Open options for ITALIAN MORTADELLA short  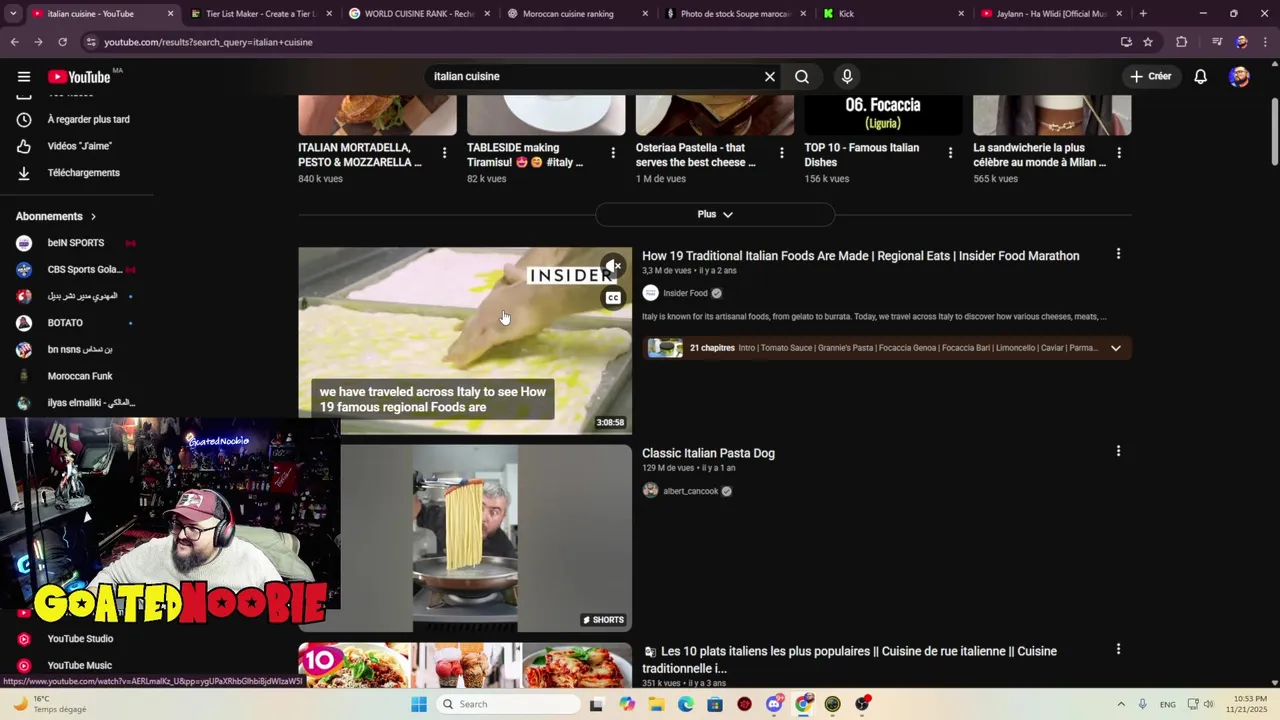tap(444, 153)
